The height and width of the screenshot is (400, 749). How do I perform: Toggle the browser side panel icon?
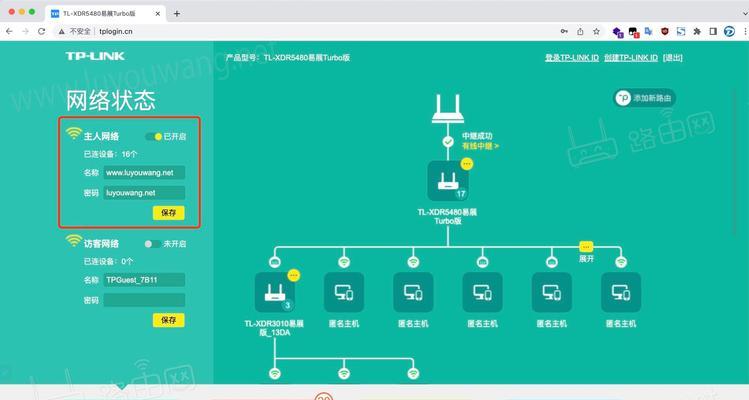coord(713,32)
